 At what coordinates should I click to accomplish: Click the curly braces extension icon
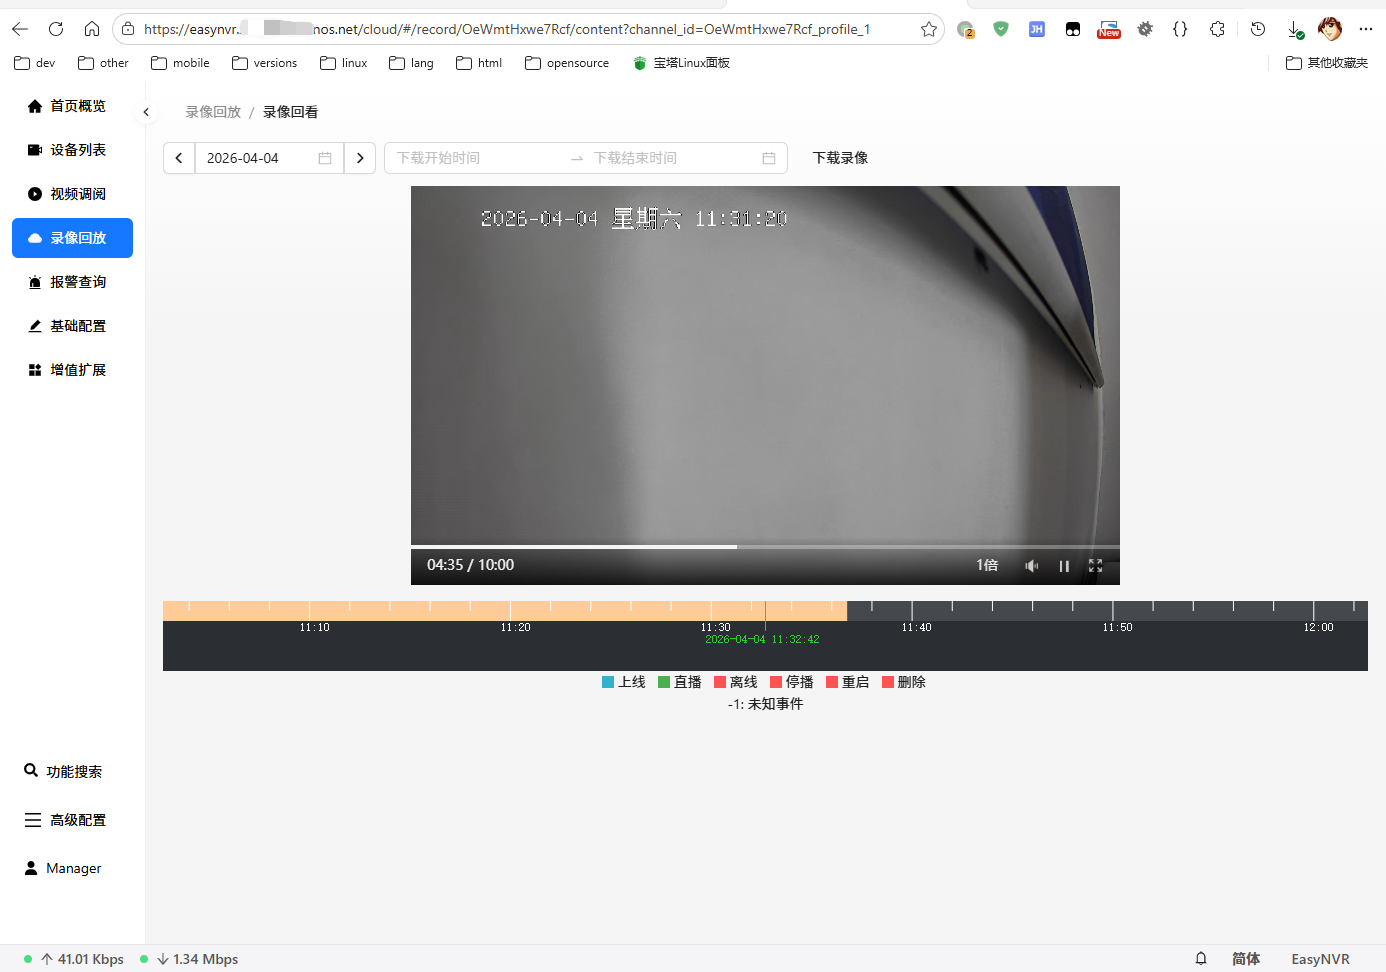click(x=1180, y=29)
